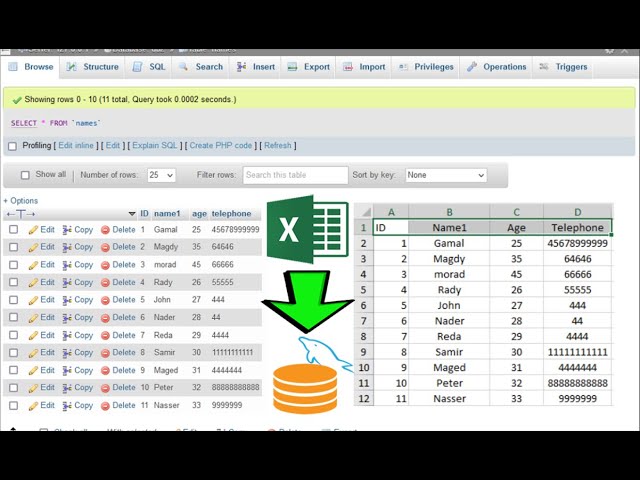Select the checkbox for the Reda row
The width and height of the screenshot is (640, 480).
coord(13,335)
